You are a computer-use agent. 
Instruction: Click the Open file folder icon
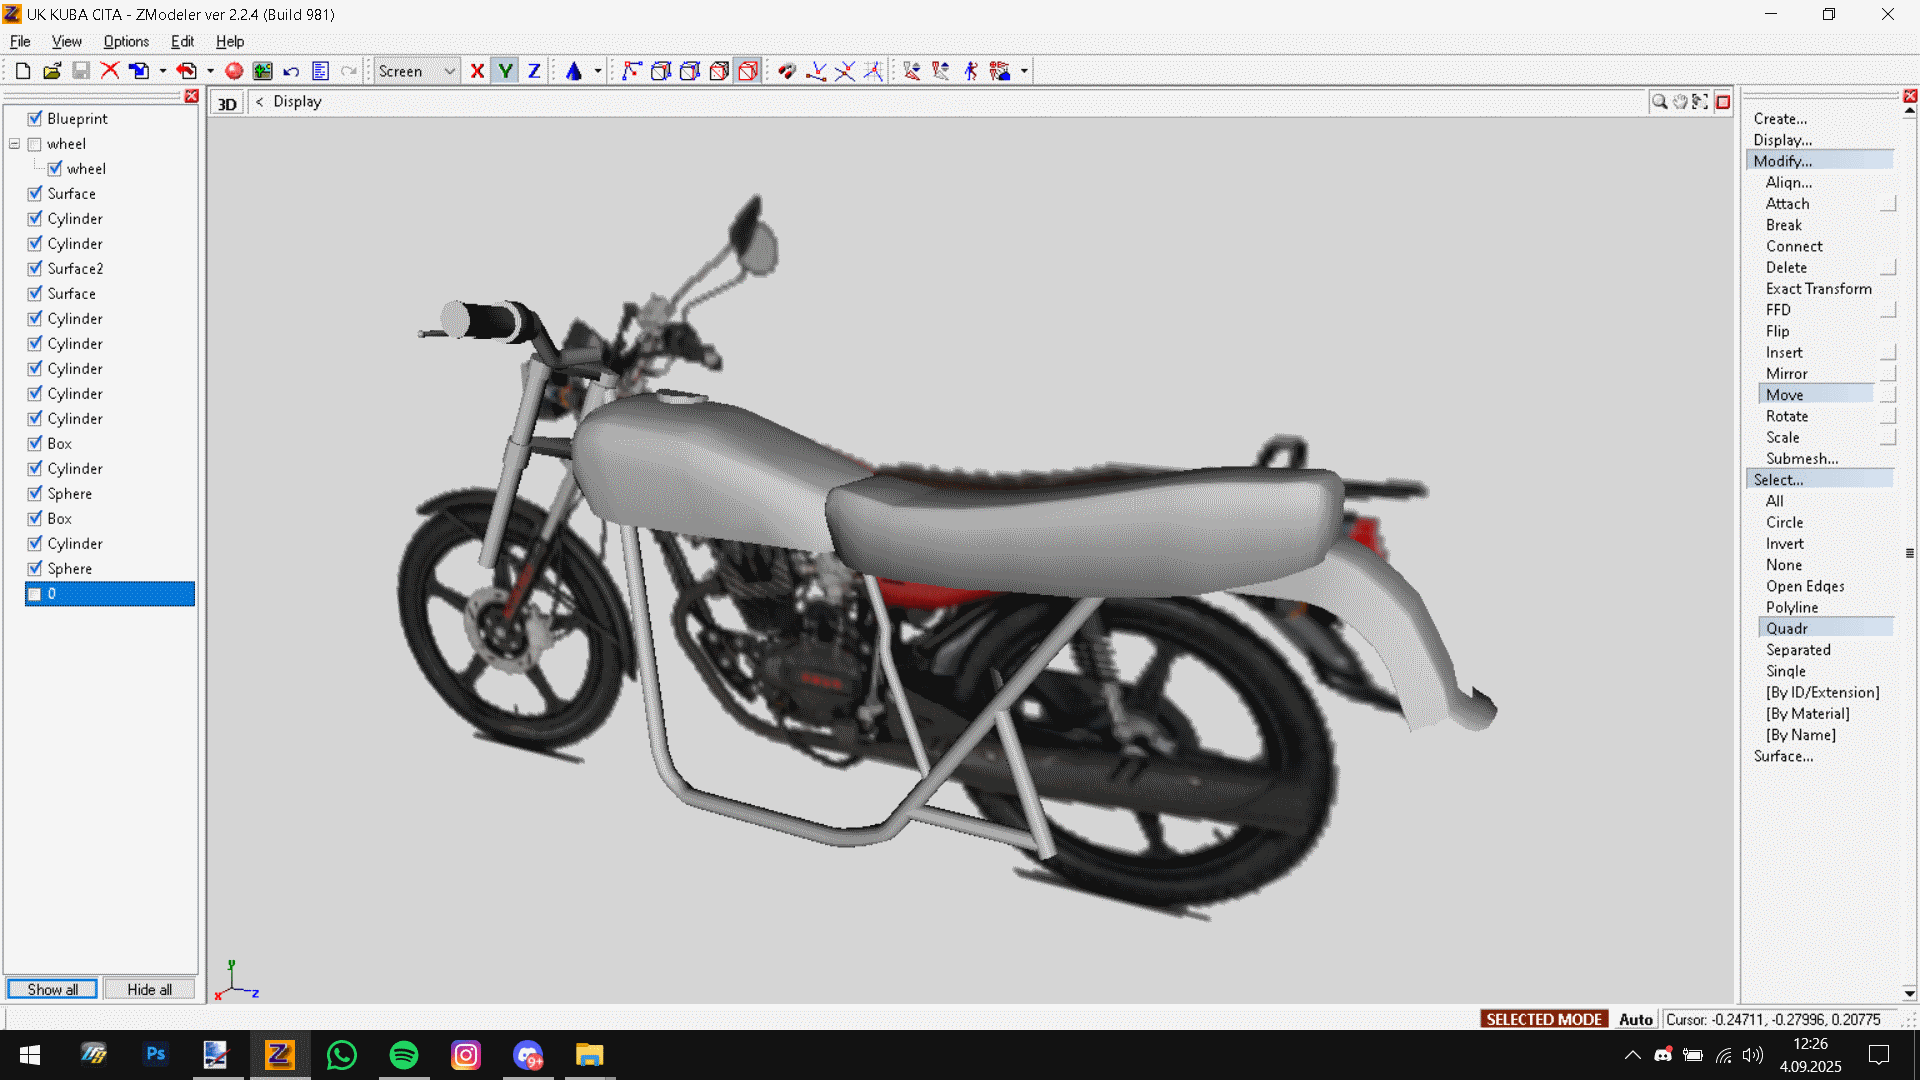pos(52,71)
